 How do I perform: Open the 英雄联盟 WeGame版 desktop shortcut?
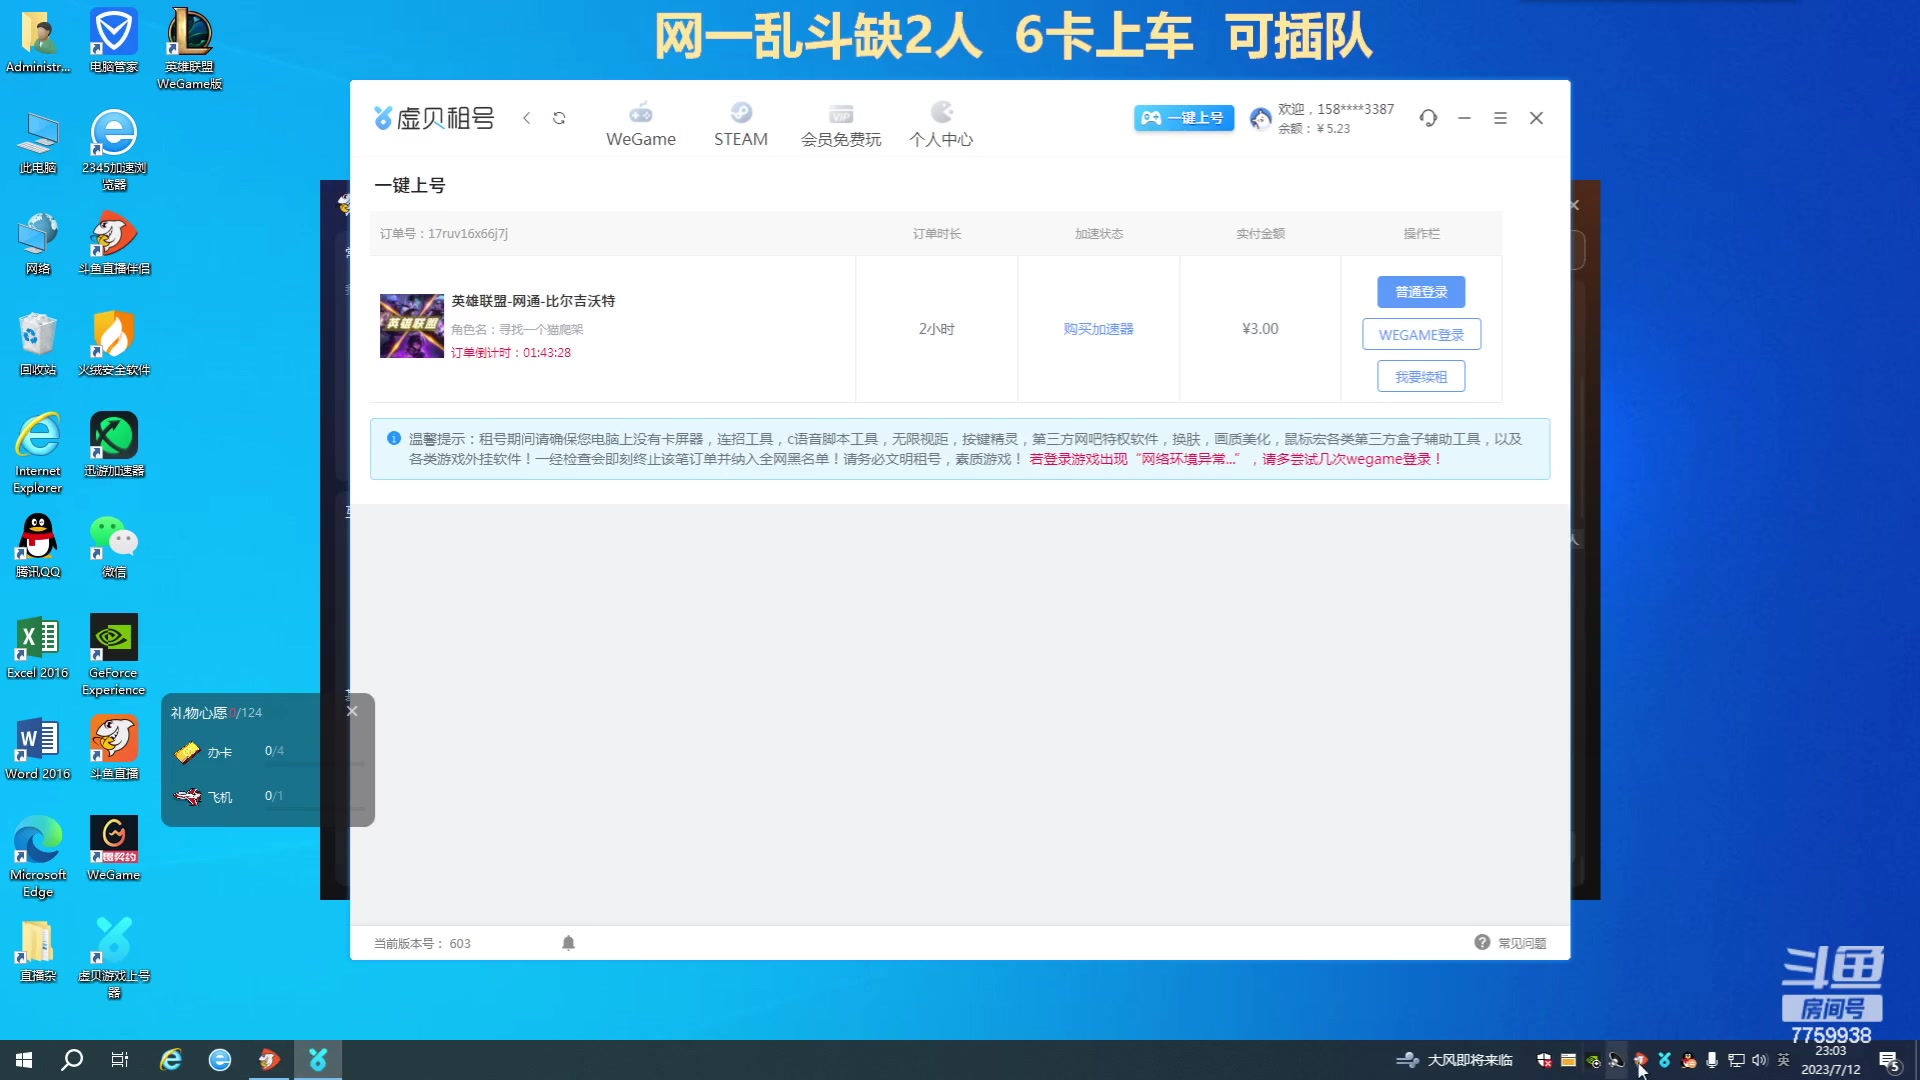[189, 49]
